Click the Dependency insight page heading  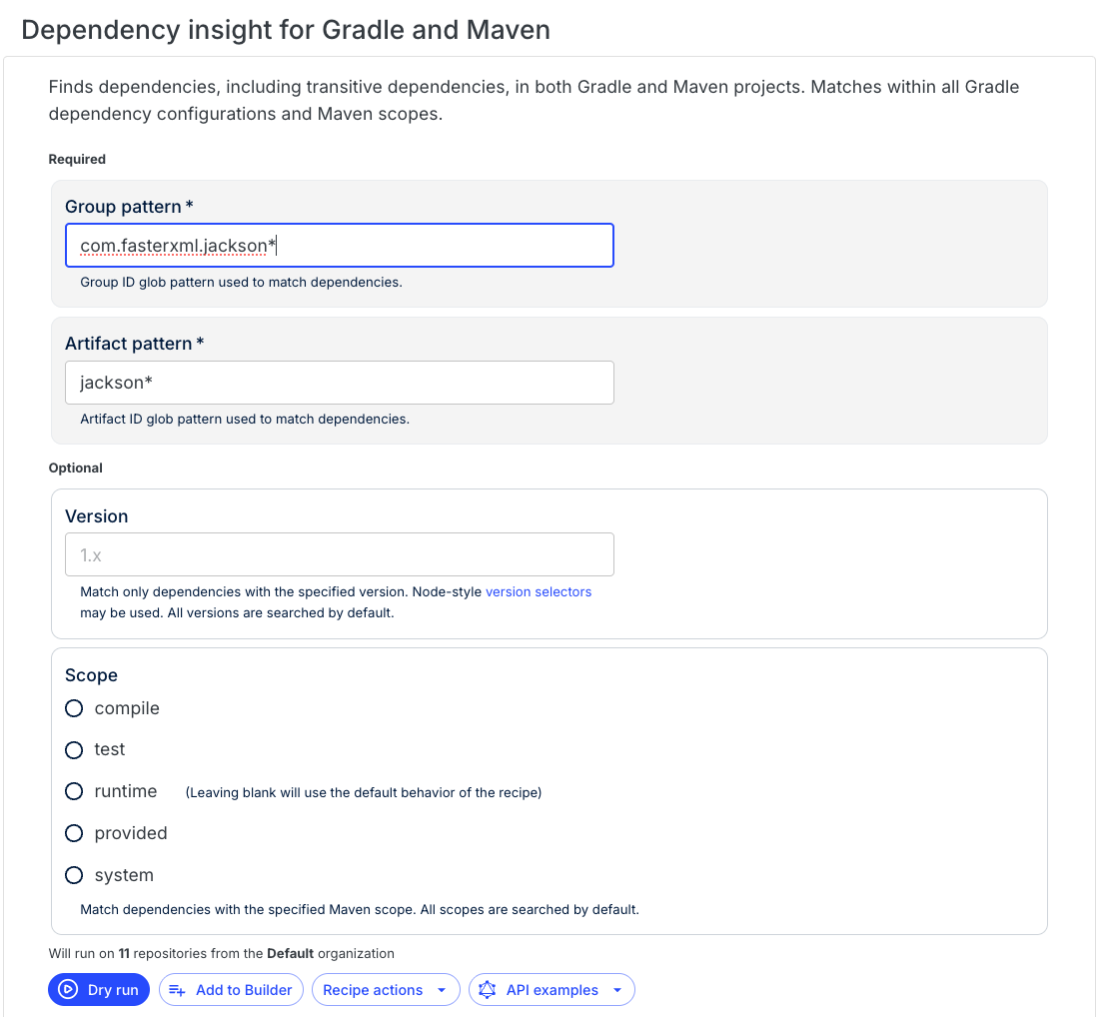click(286, 30)
